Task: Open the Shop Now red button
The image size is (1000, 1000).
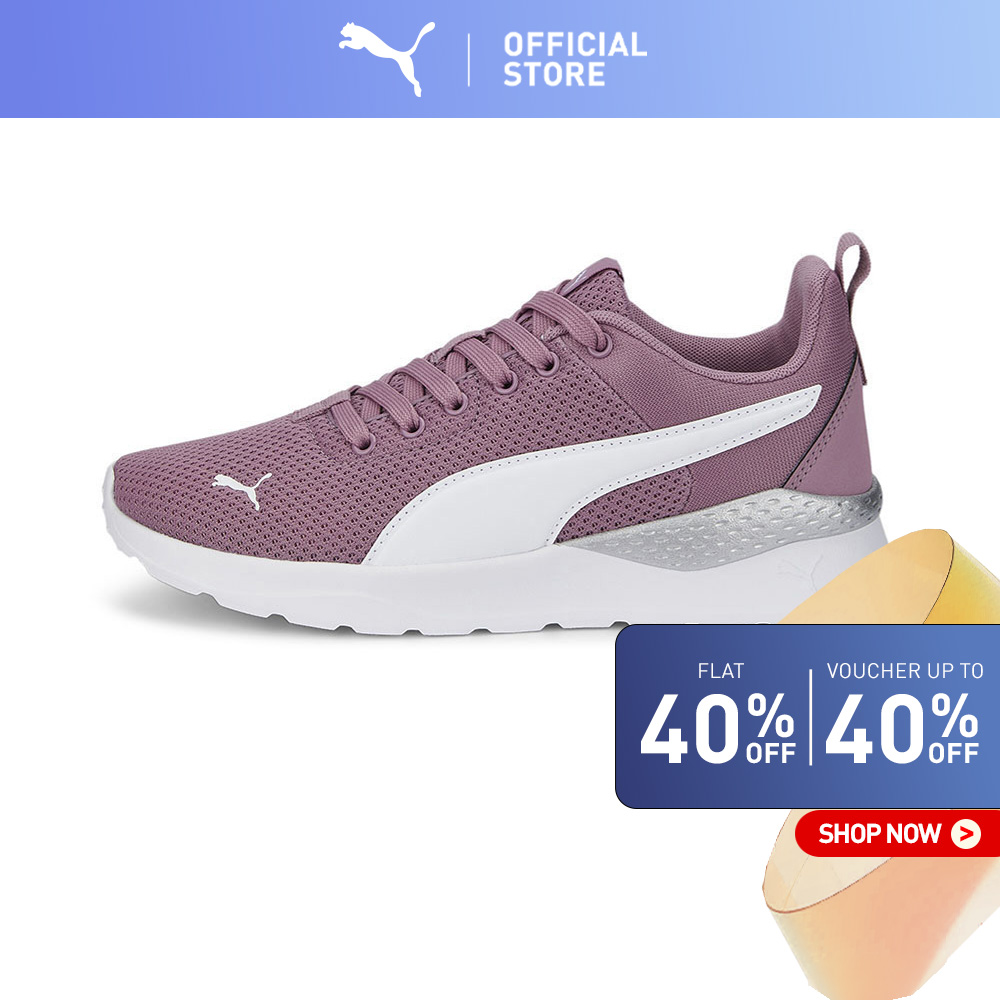Action: pyautogui.click(x=897, y=833)
